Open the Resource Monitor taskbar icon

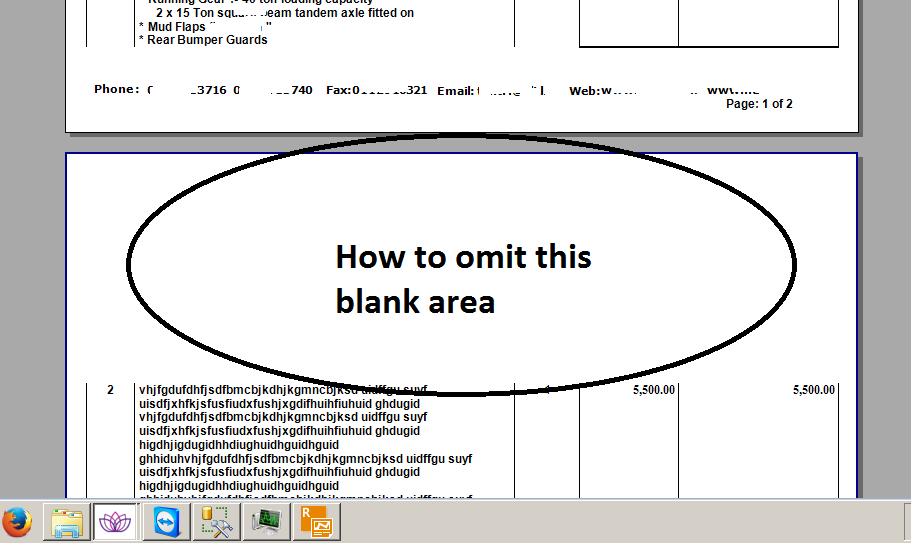click(266, 522)
